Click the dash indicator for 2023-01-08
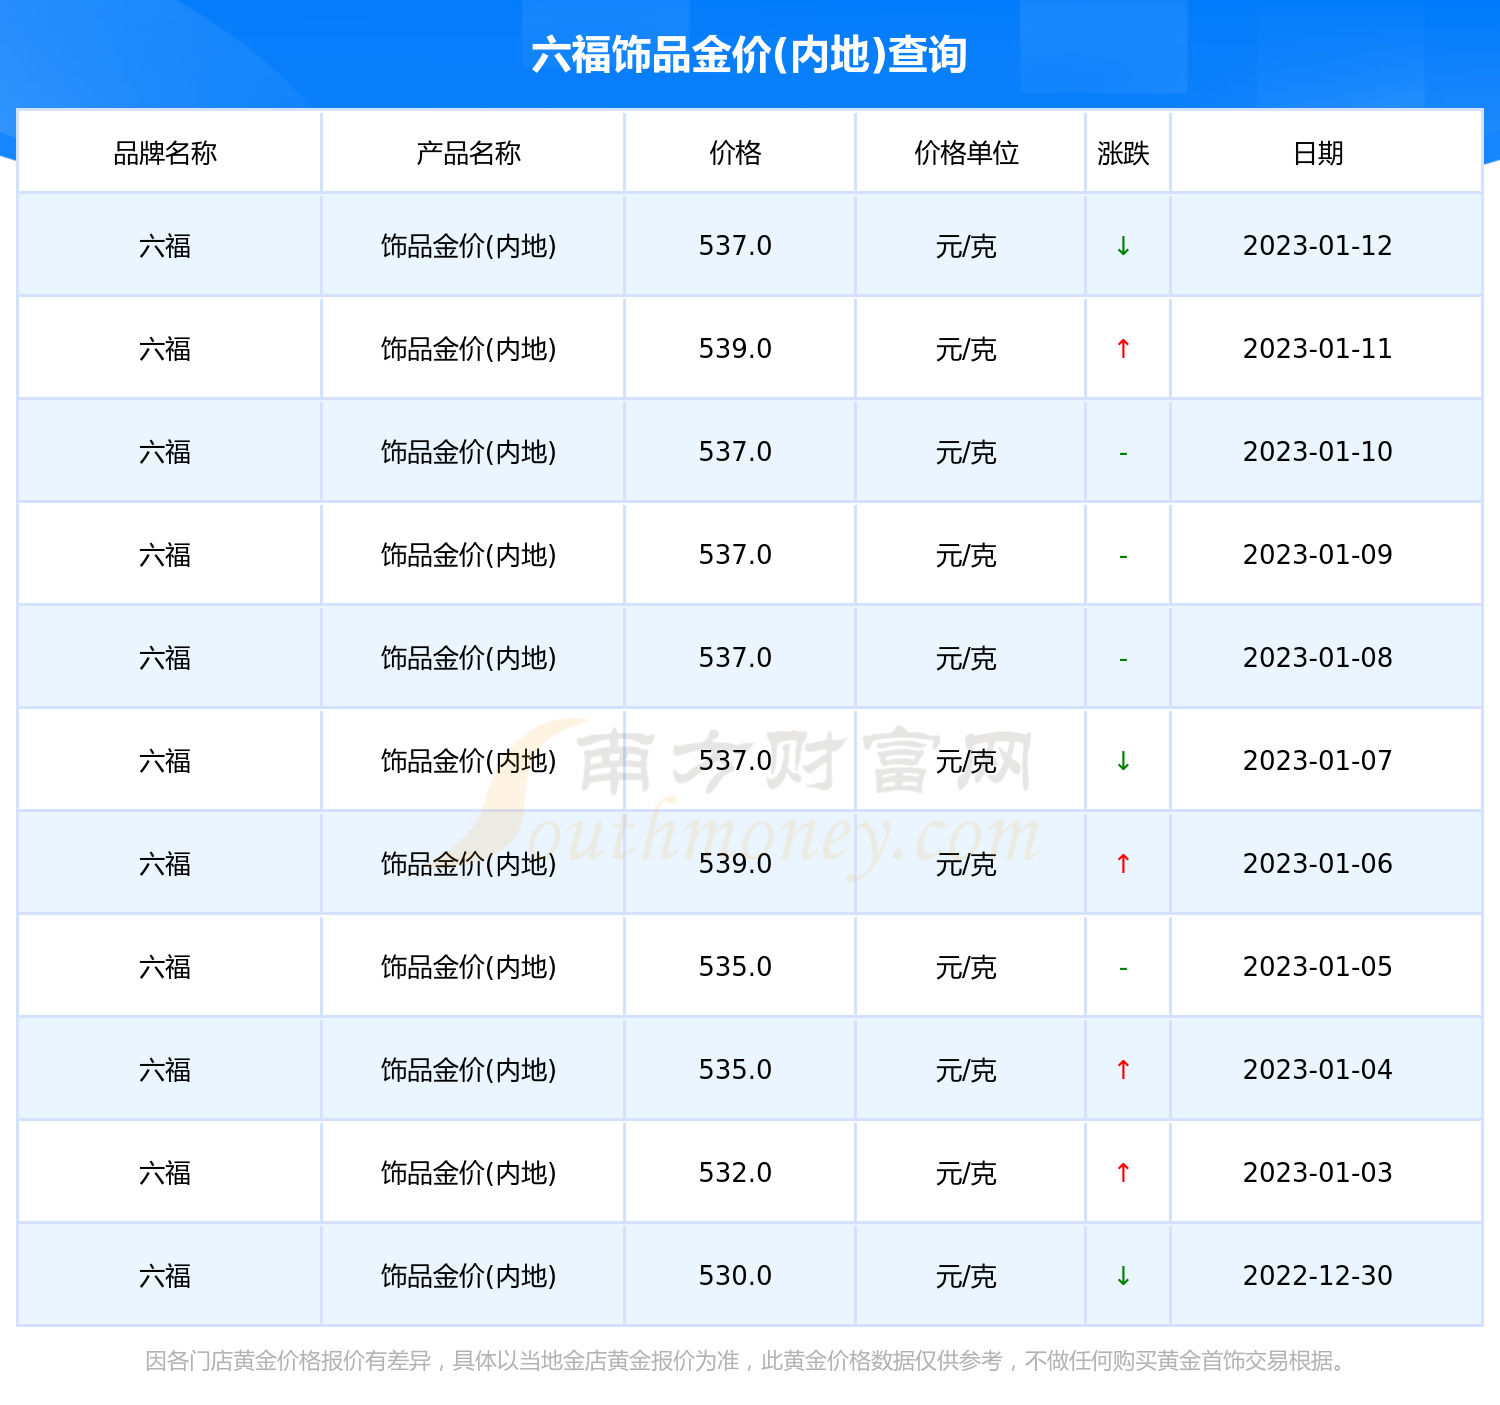Viewport: 1500px width, 1405px height. coord(1123,660)
